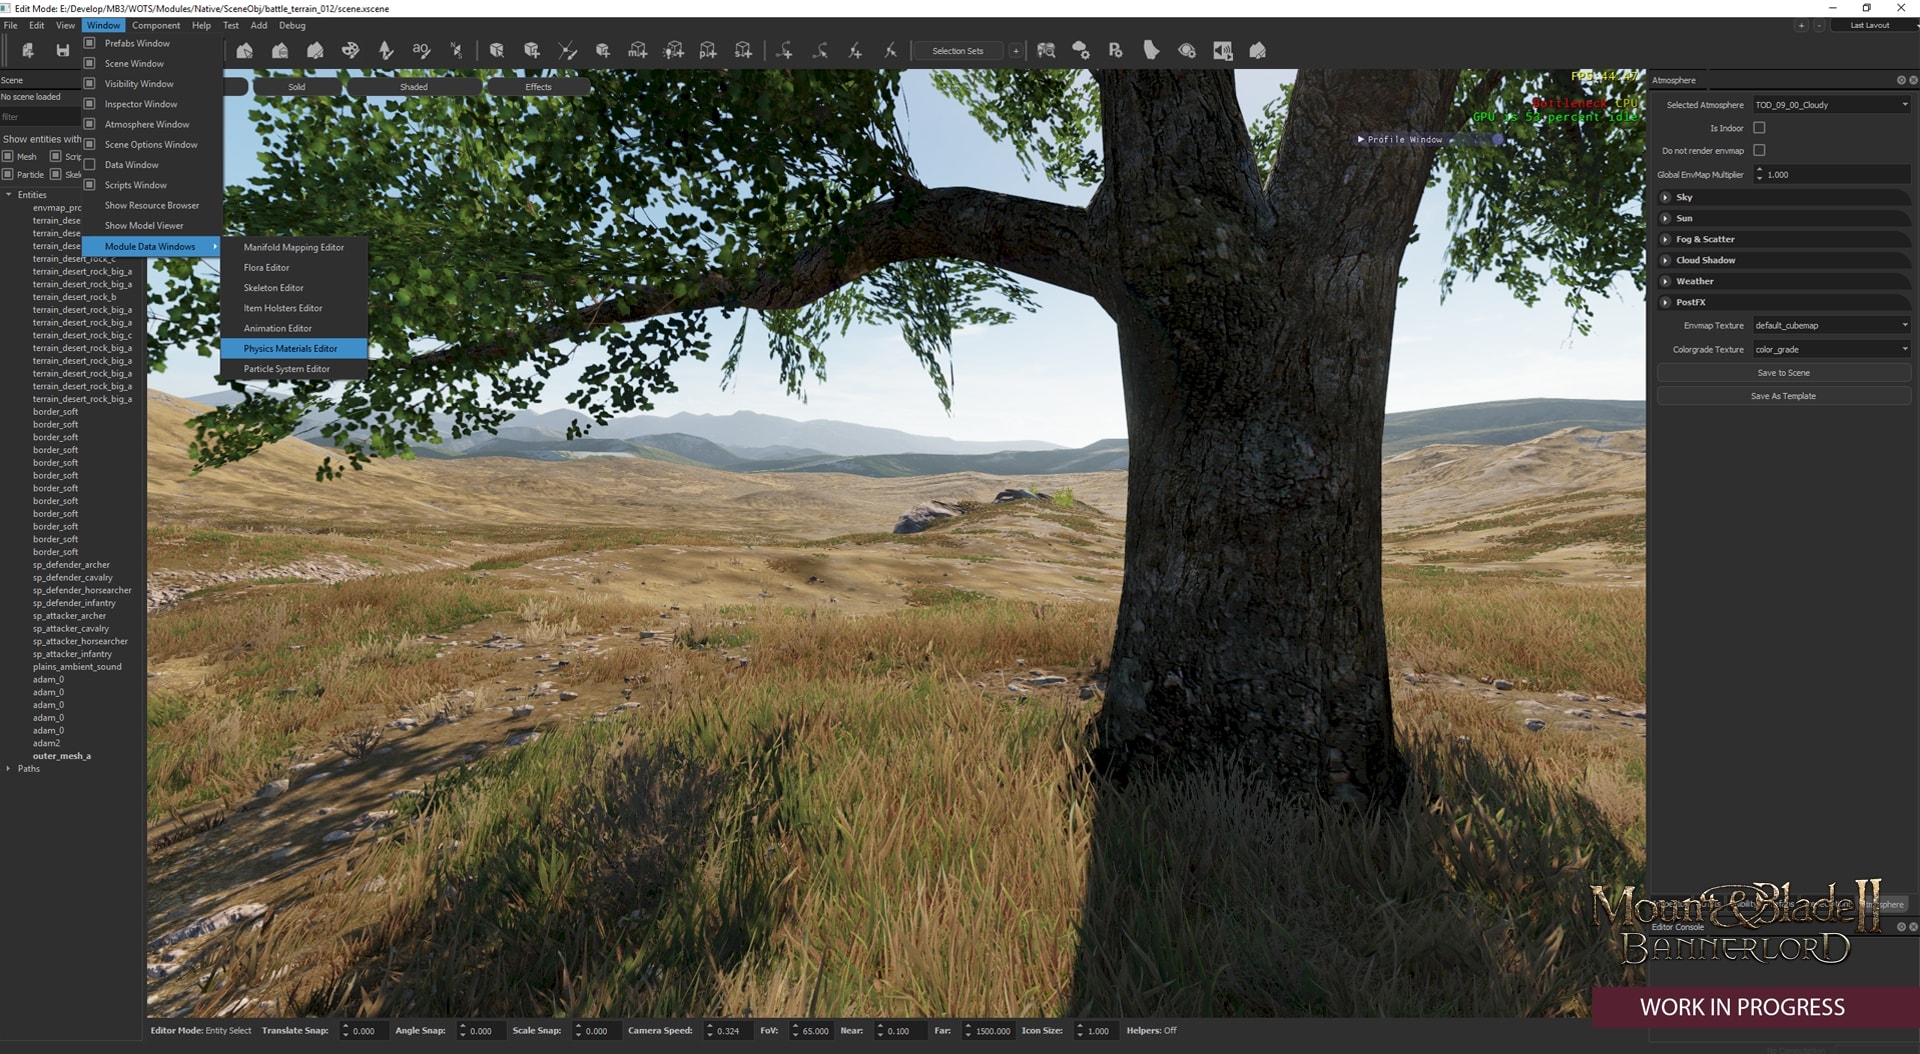Viewport: 1920px width, 1054px height.
Task: Click the cloud with gear icon
Action: (1081, 50)
